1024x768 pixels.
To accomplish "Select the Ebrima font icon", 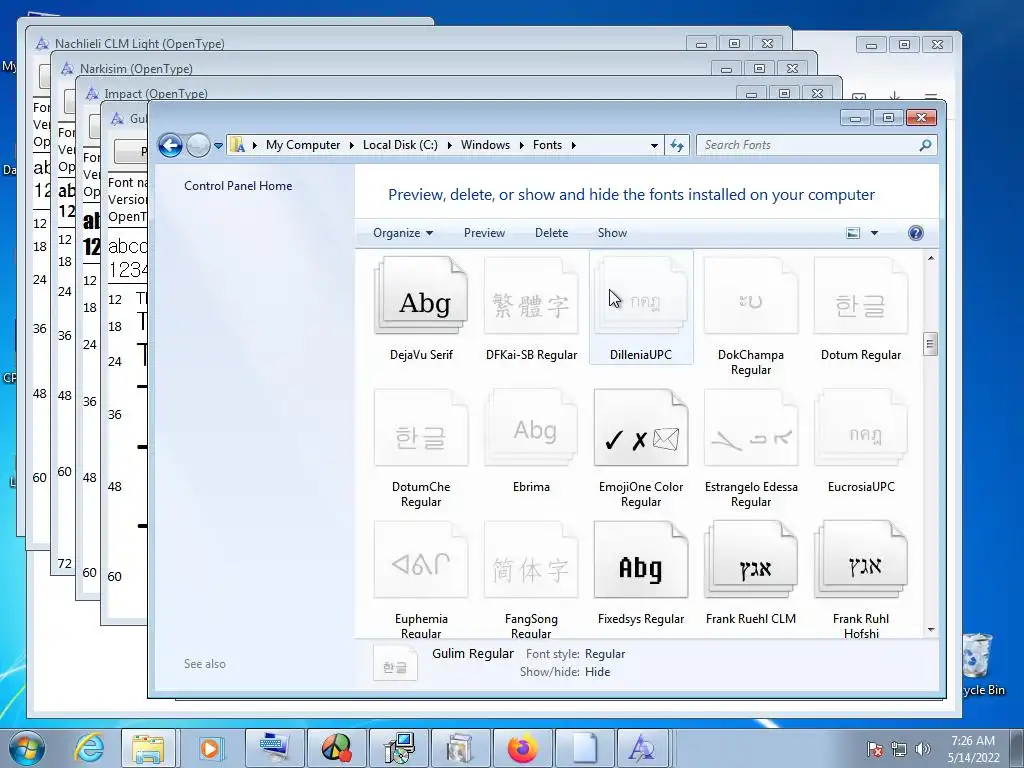I will 531,427.
